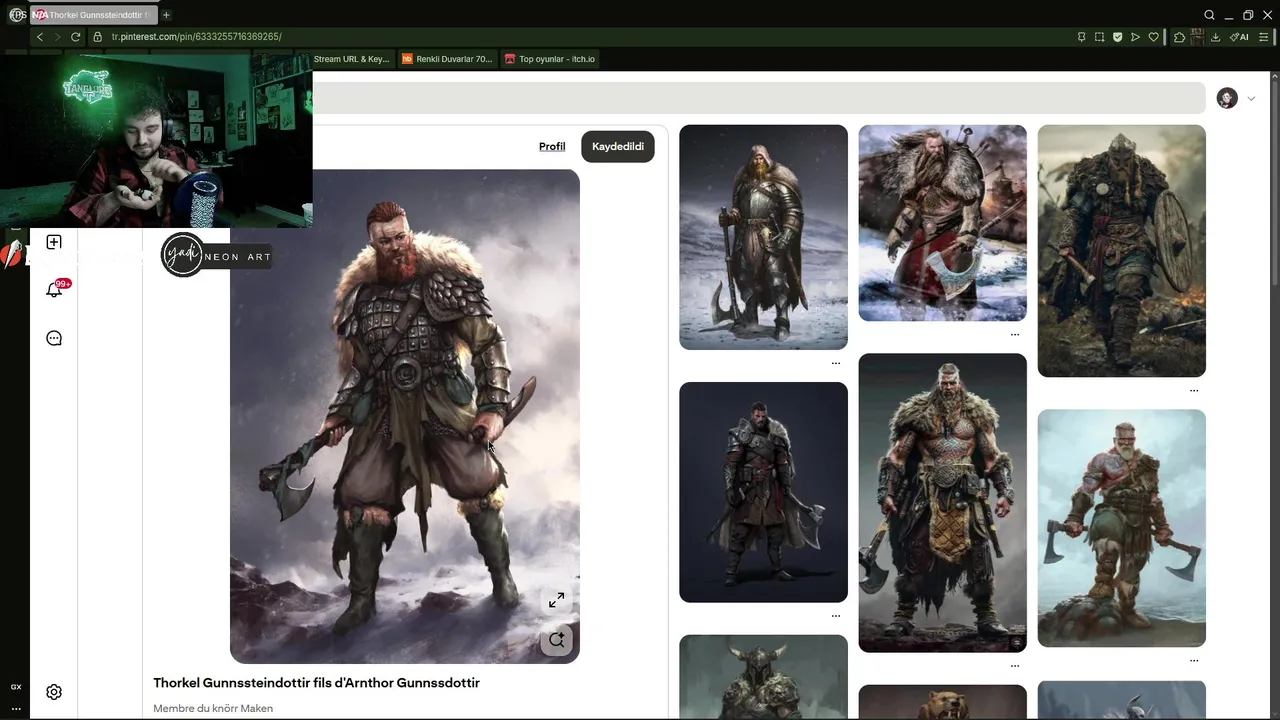Click the Profil board link
This screenshot has width=1280, height=720.
[552, 146]
